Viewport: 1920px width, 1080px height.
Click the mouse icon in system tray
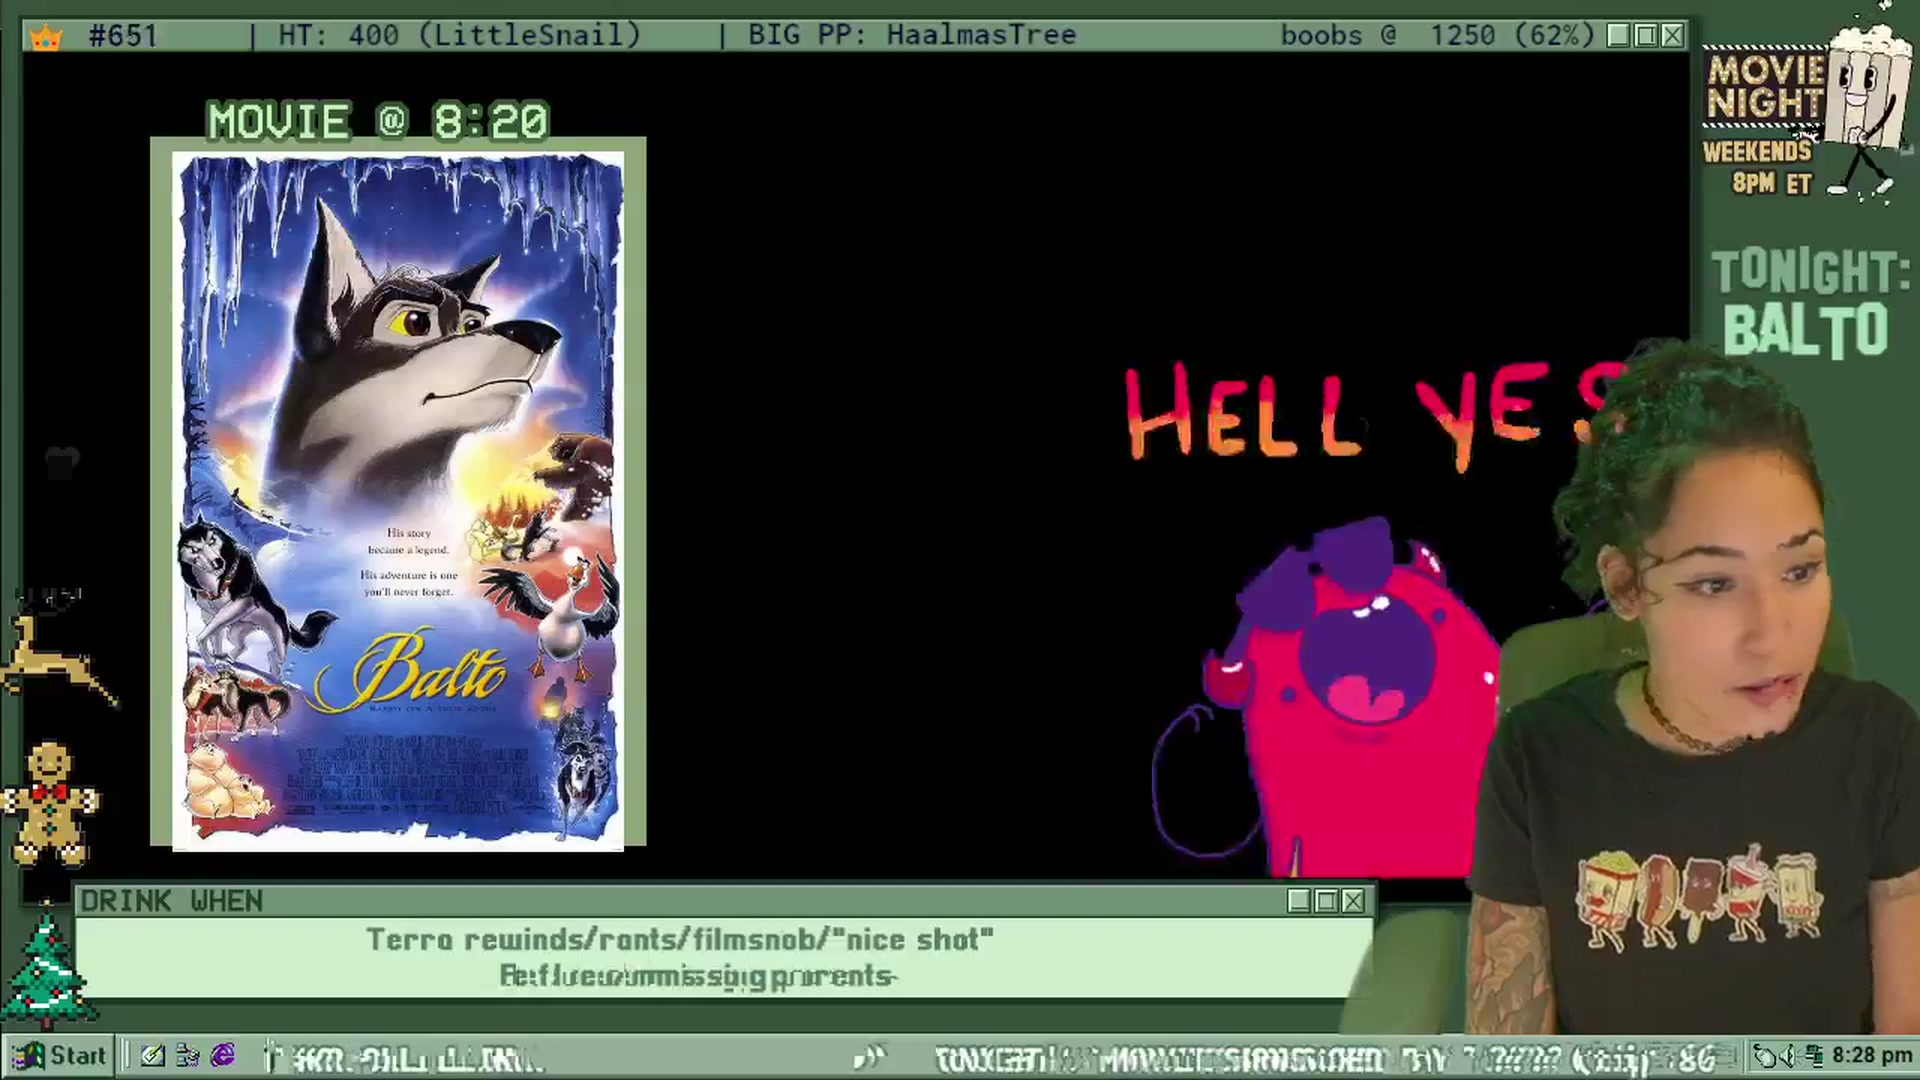[x=1766, y=1055]
